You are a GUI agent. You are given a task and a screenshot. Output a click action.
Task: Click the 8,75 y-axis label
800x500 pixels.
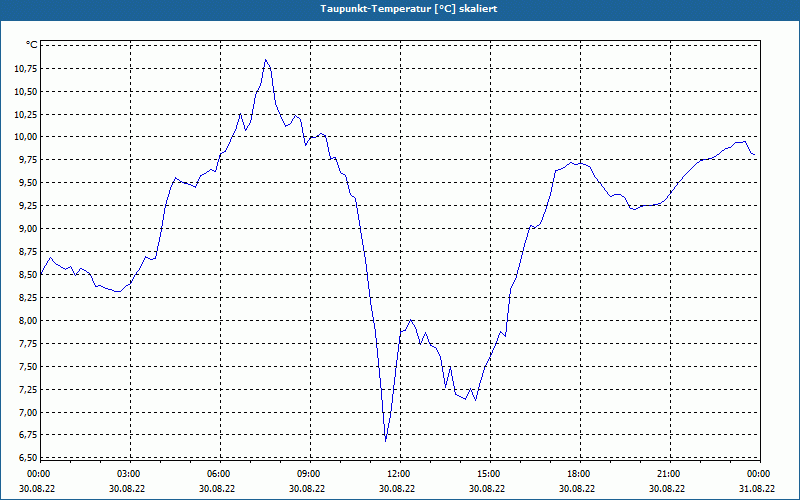point(28,252)
